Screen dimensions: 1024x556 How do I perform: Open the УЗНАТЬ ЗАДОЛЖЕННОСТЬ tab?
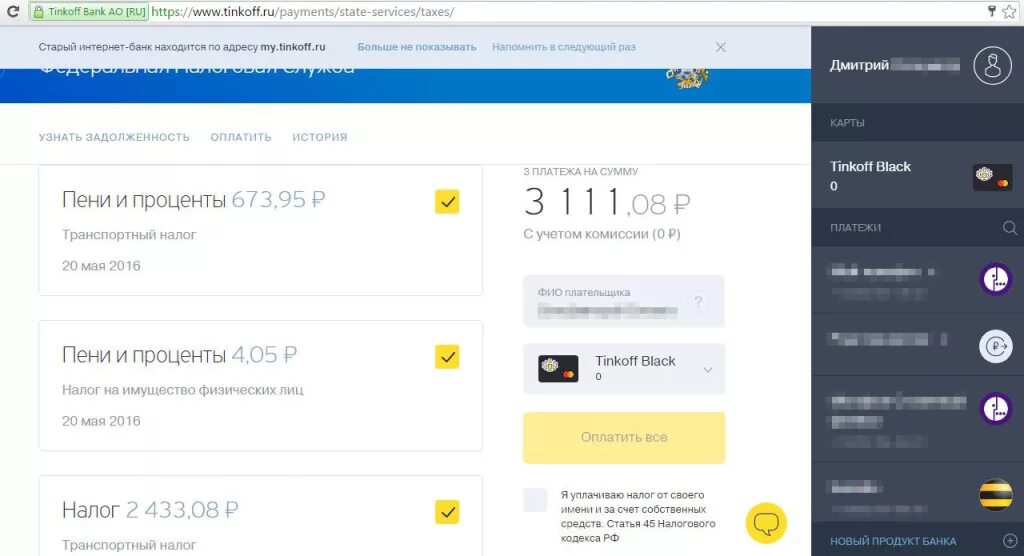114,137
